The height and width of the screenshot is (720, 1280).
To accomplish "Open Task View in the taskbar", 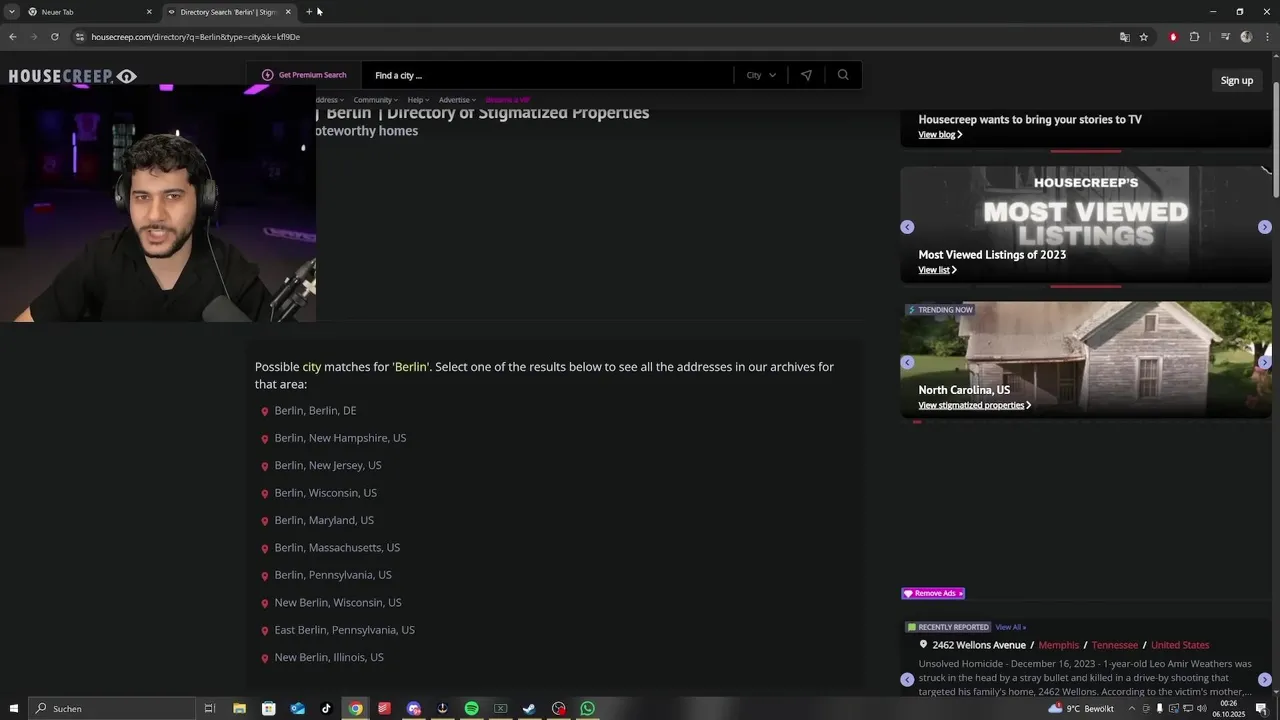I will [x=210, y=709].
